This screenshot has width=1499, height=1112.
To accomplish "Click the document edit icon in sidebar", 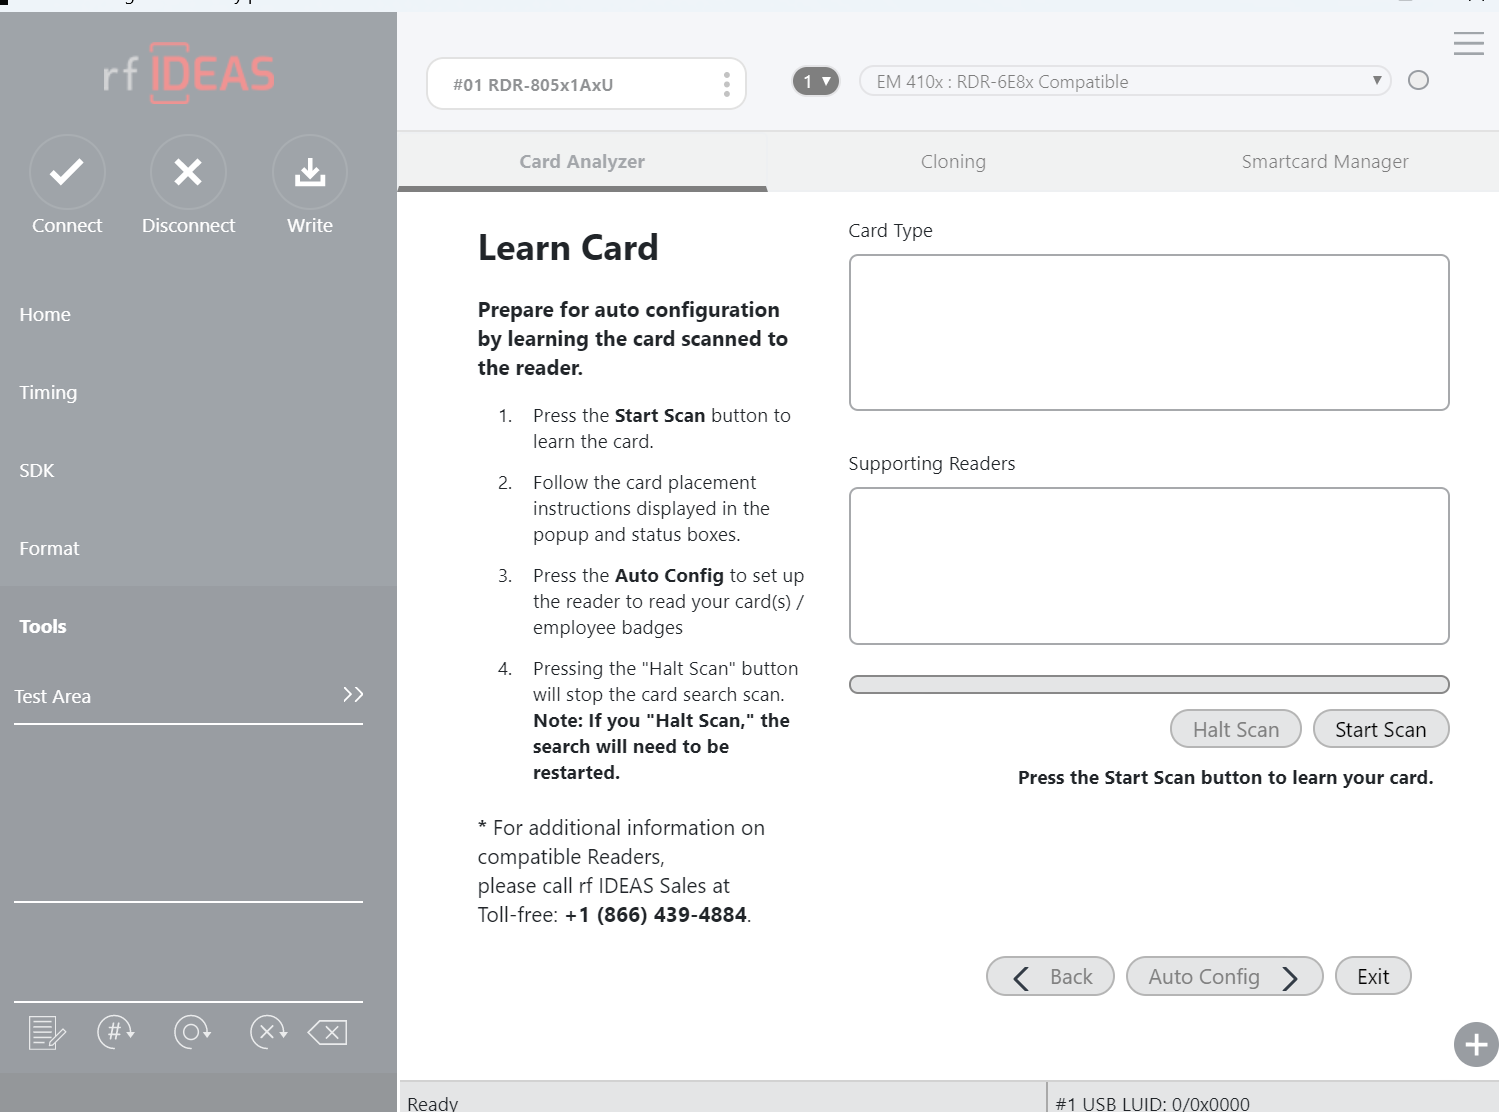I will tap(47, 1032).
